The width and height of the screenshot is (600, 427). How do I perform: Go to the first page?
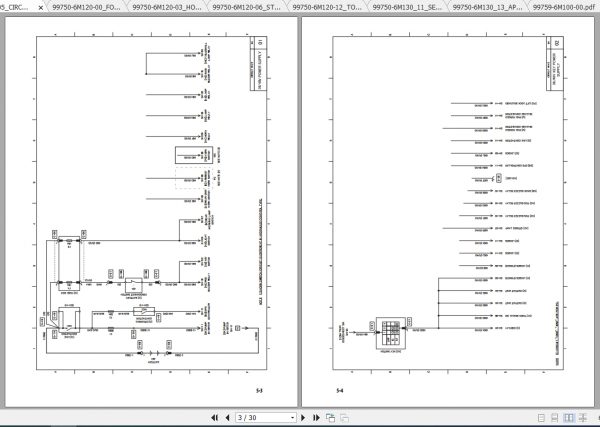[x=214, y=418]
